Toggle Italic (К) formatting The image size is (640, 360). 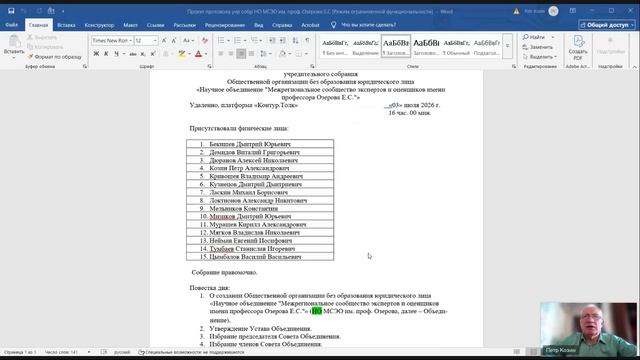(106, 54)
